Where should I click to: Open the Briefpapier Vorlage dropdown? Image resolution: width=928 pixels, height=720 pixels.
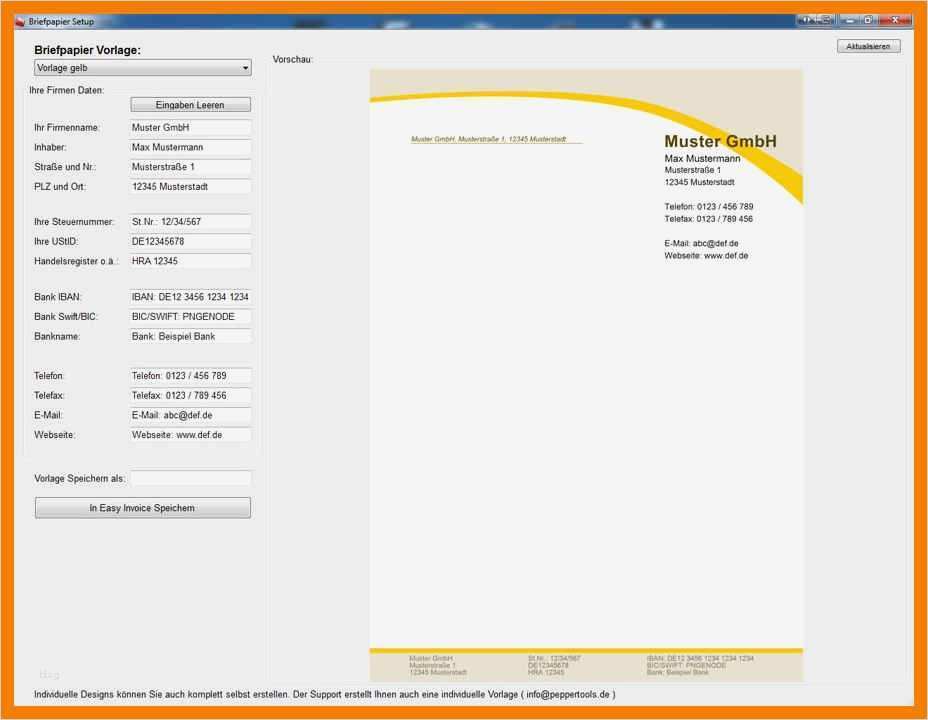[143, 68]
